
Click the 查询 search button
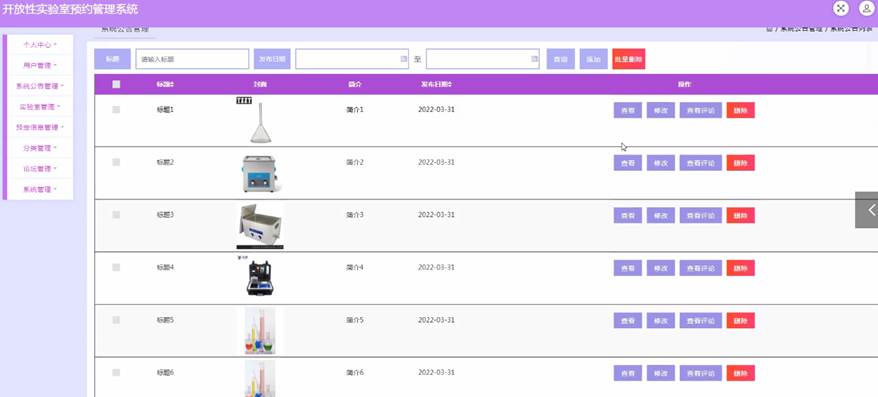pyautogui.click(x=561, y=59)
